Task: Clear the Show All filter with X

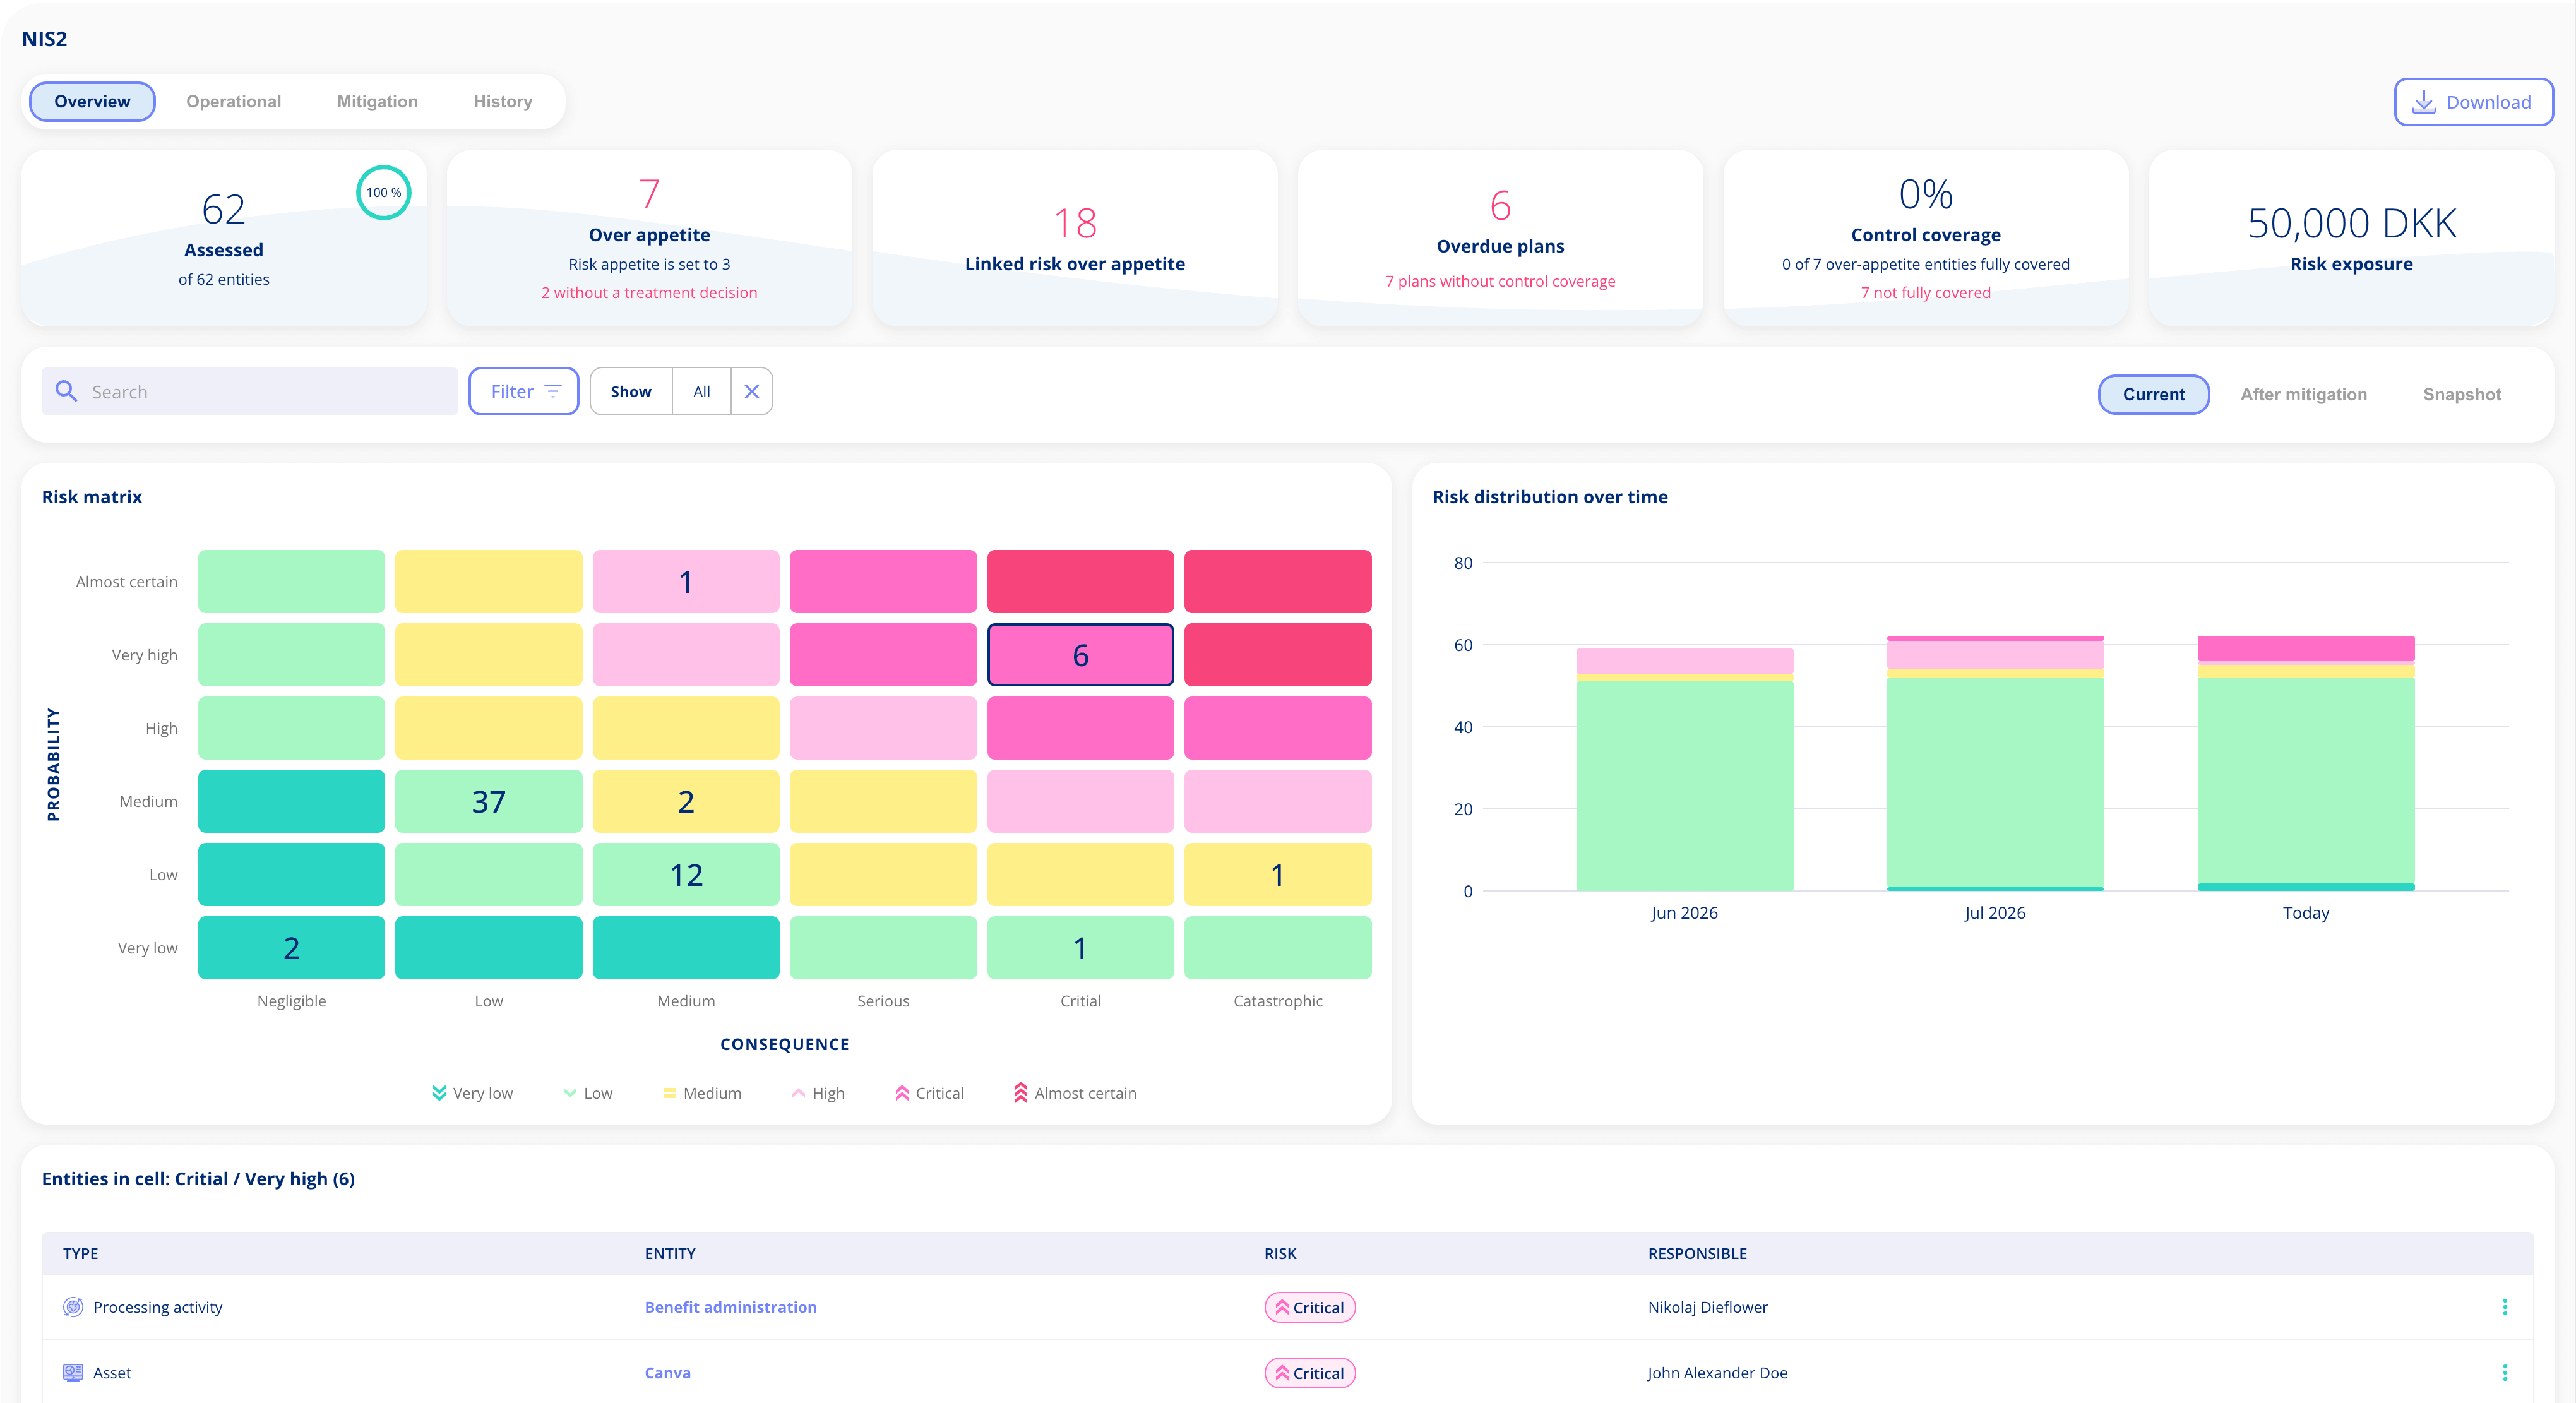Action: point(752,391)
